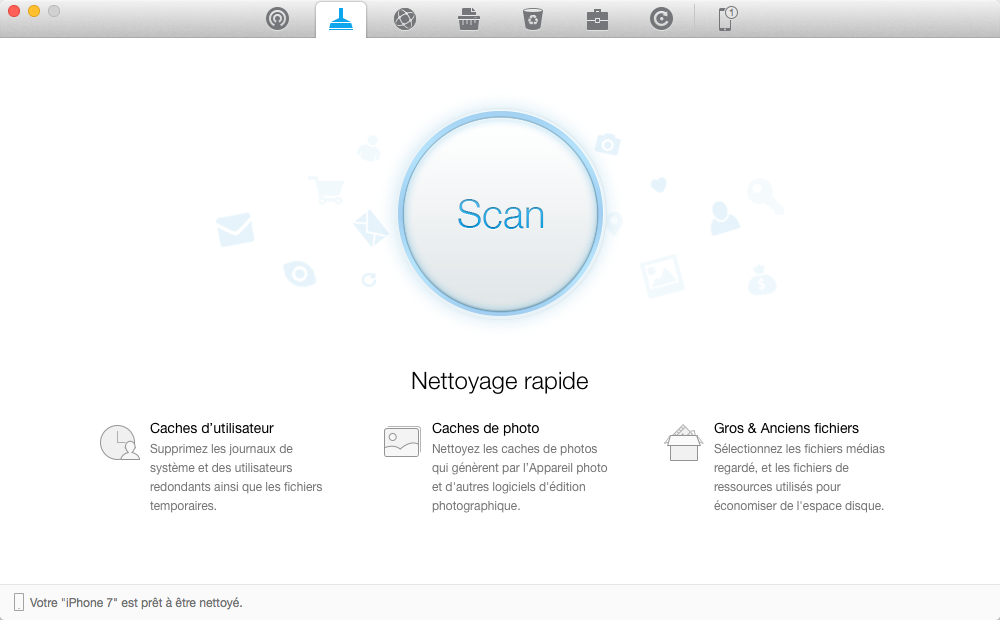Select the 'Caches de photo' heading
Image resolution: width=1000 pixels, height=620 pixels.
(x=485, y=428)
